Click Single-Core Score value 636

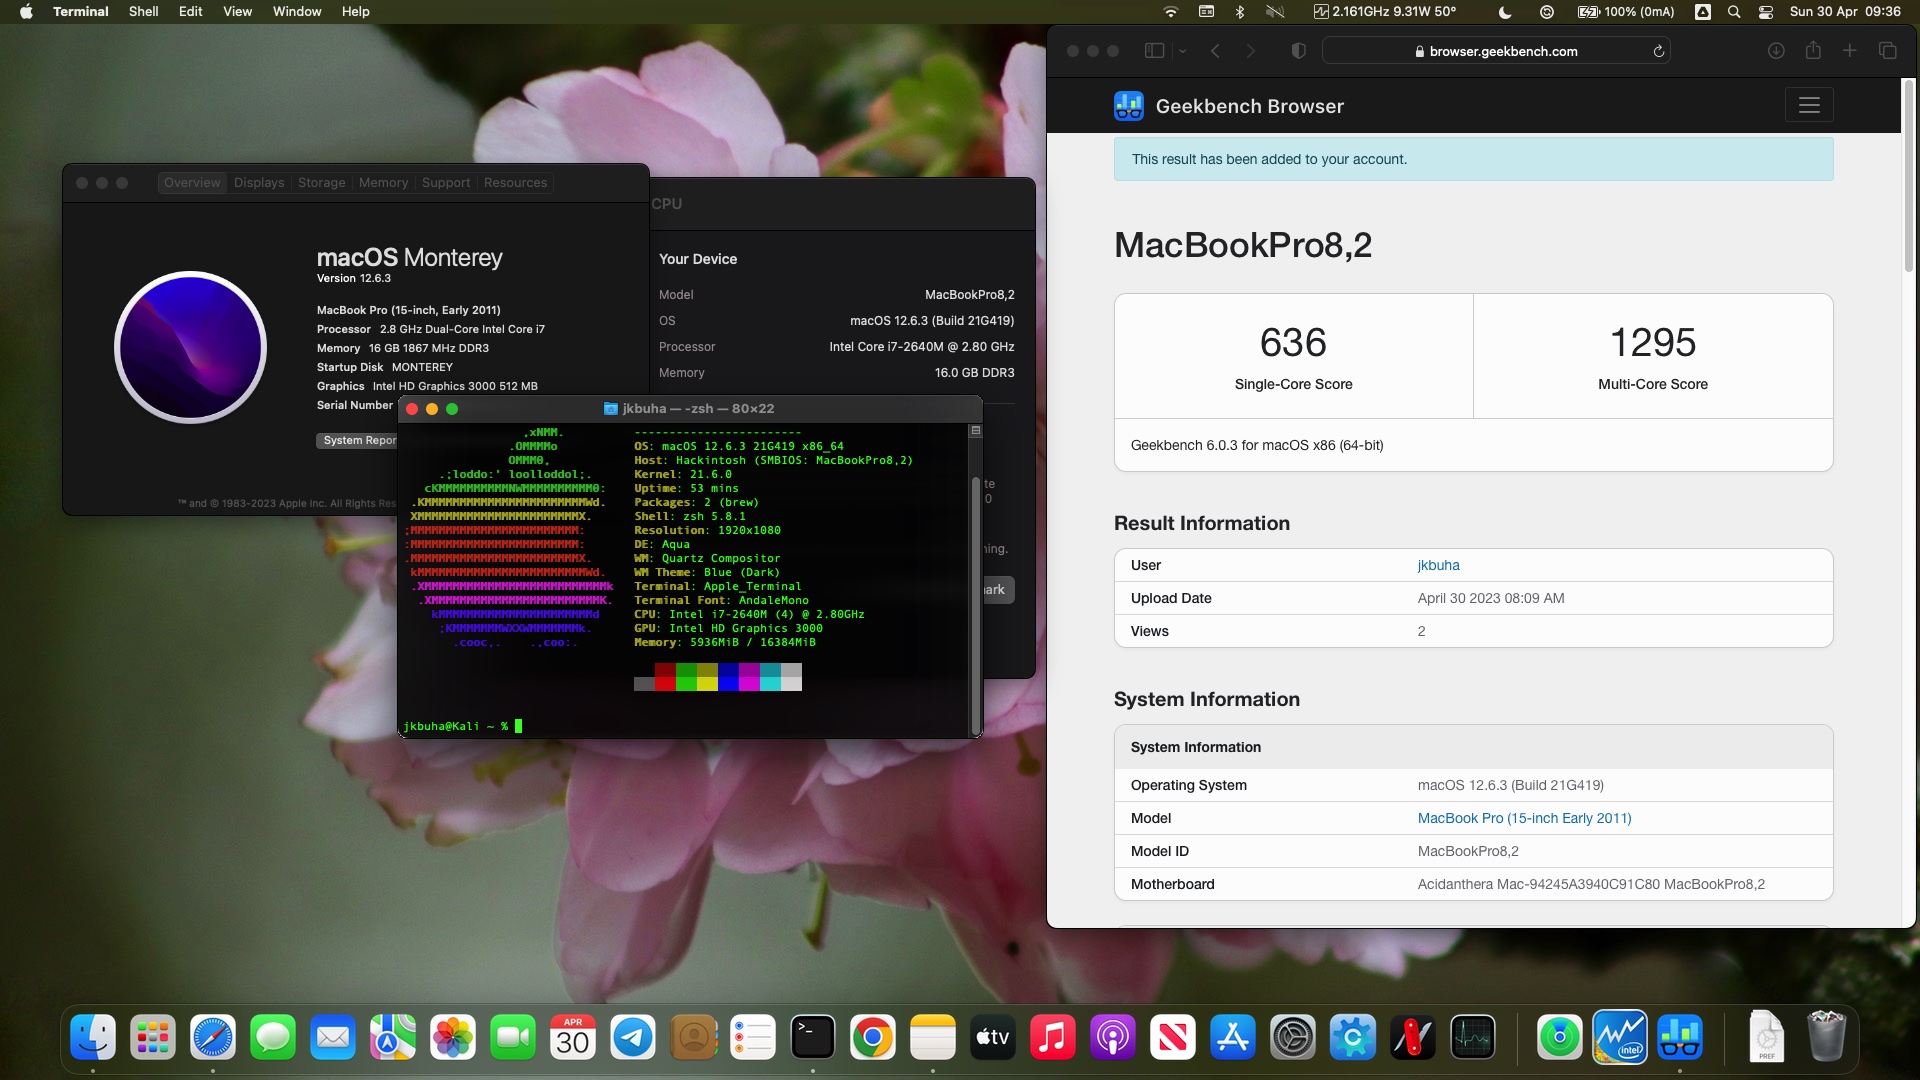point(1293,343)
